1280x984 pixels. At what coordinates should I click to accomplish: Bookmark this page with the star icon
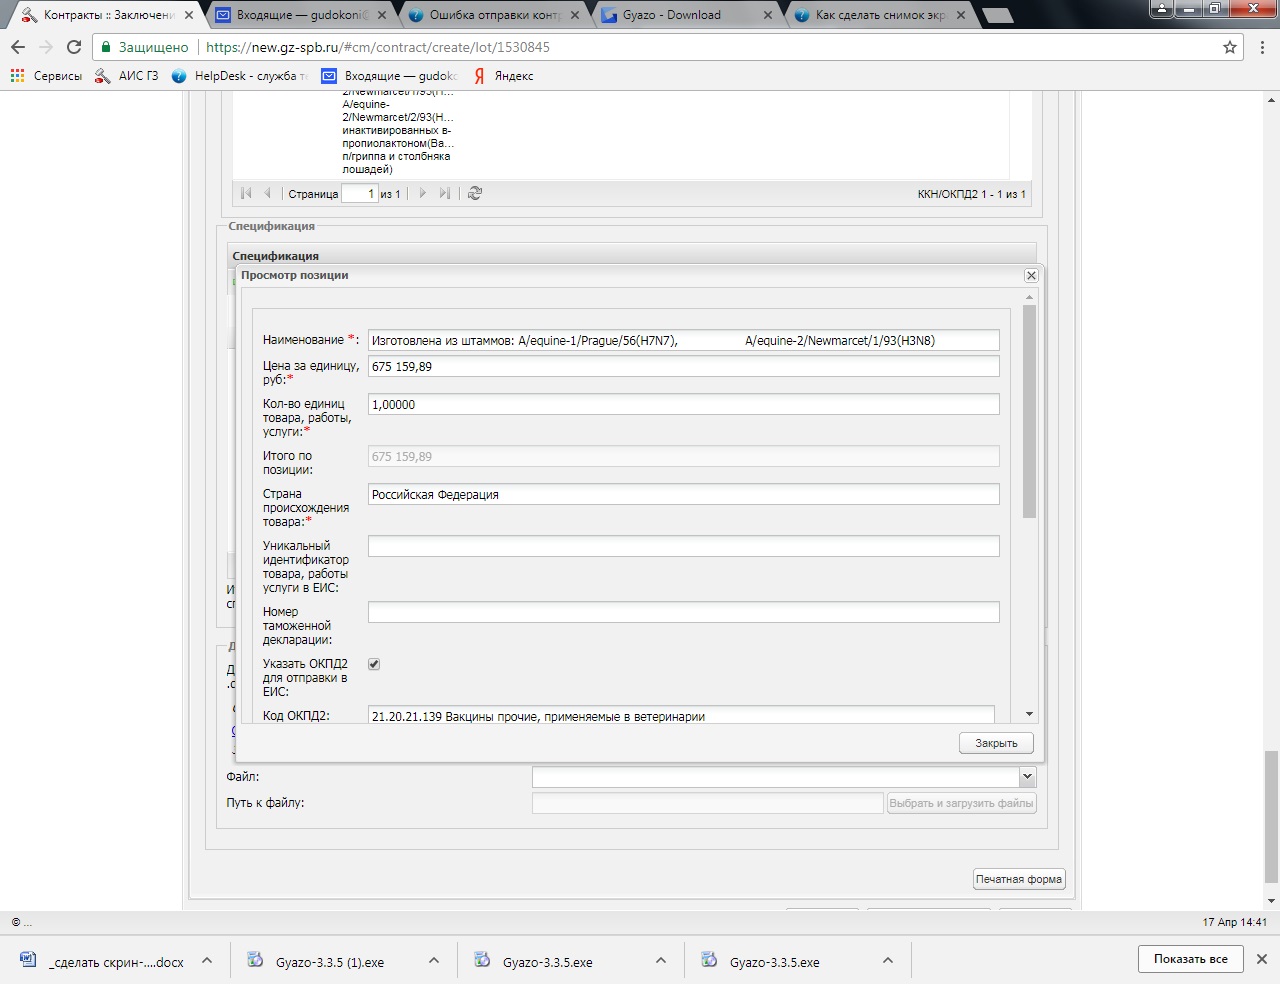click(x=1230, y=47)
